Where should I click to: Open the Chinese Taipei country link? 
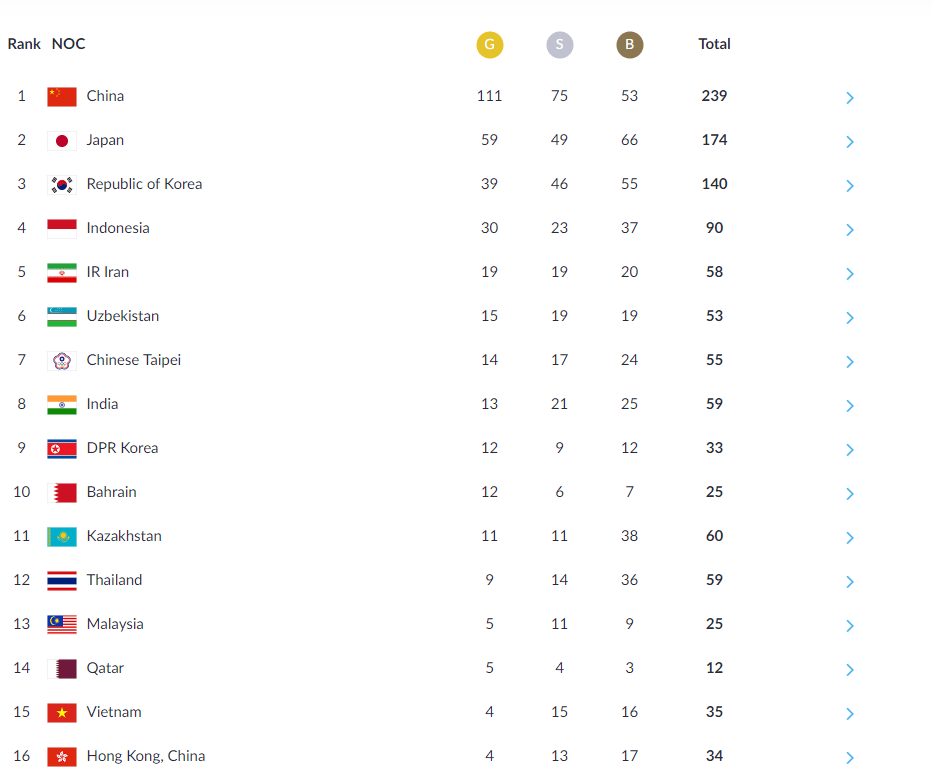(134, 360)
